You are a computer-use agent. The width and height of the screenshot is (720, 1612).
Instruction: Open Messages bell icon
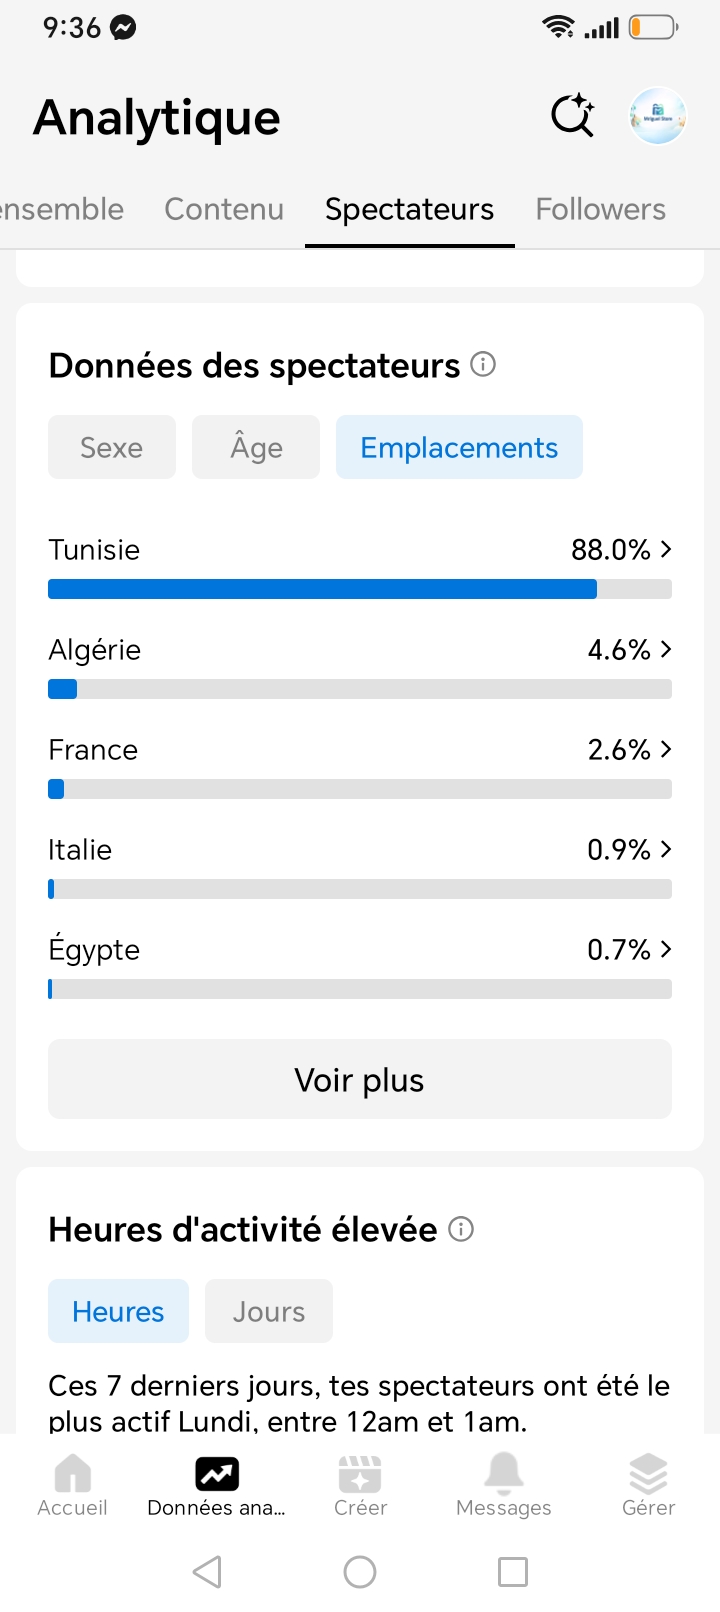(x=504, y=1473)
